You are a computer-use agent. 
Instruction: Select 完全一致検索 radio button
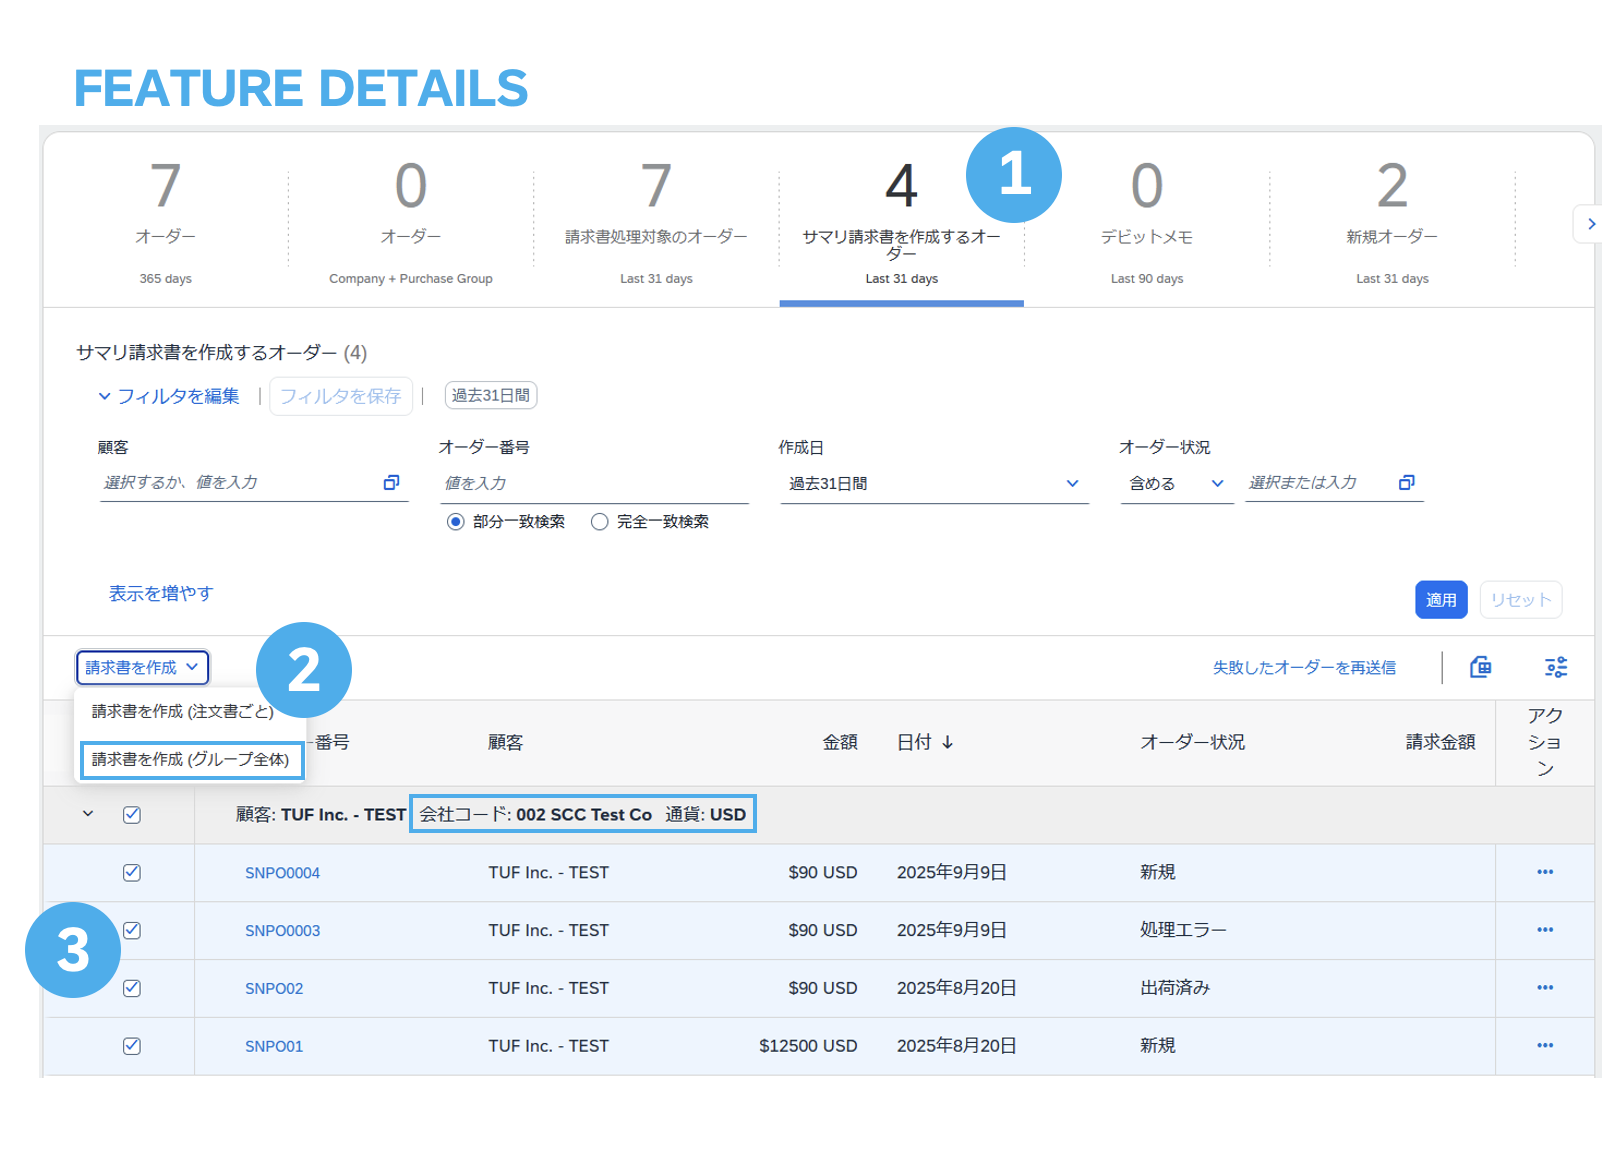600,522
